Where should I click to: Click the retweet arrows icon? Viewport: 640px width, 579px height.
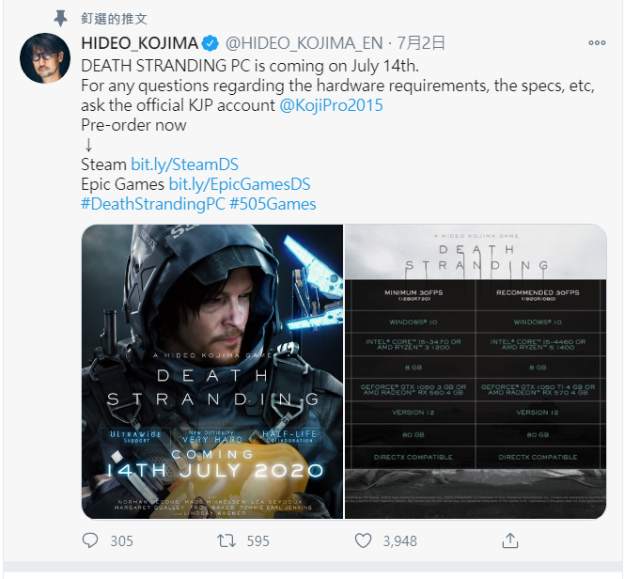click(227, 541)
